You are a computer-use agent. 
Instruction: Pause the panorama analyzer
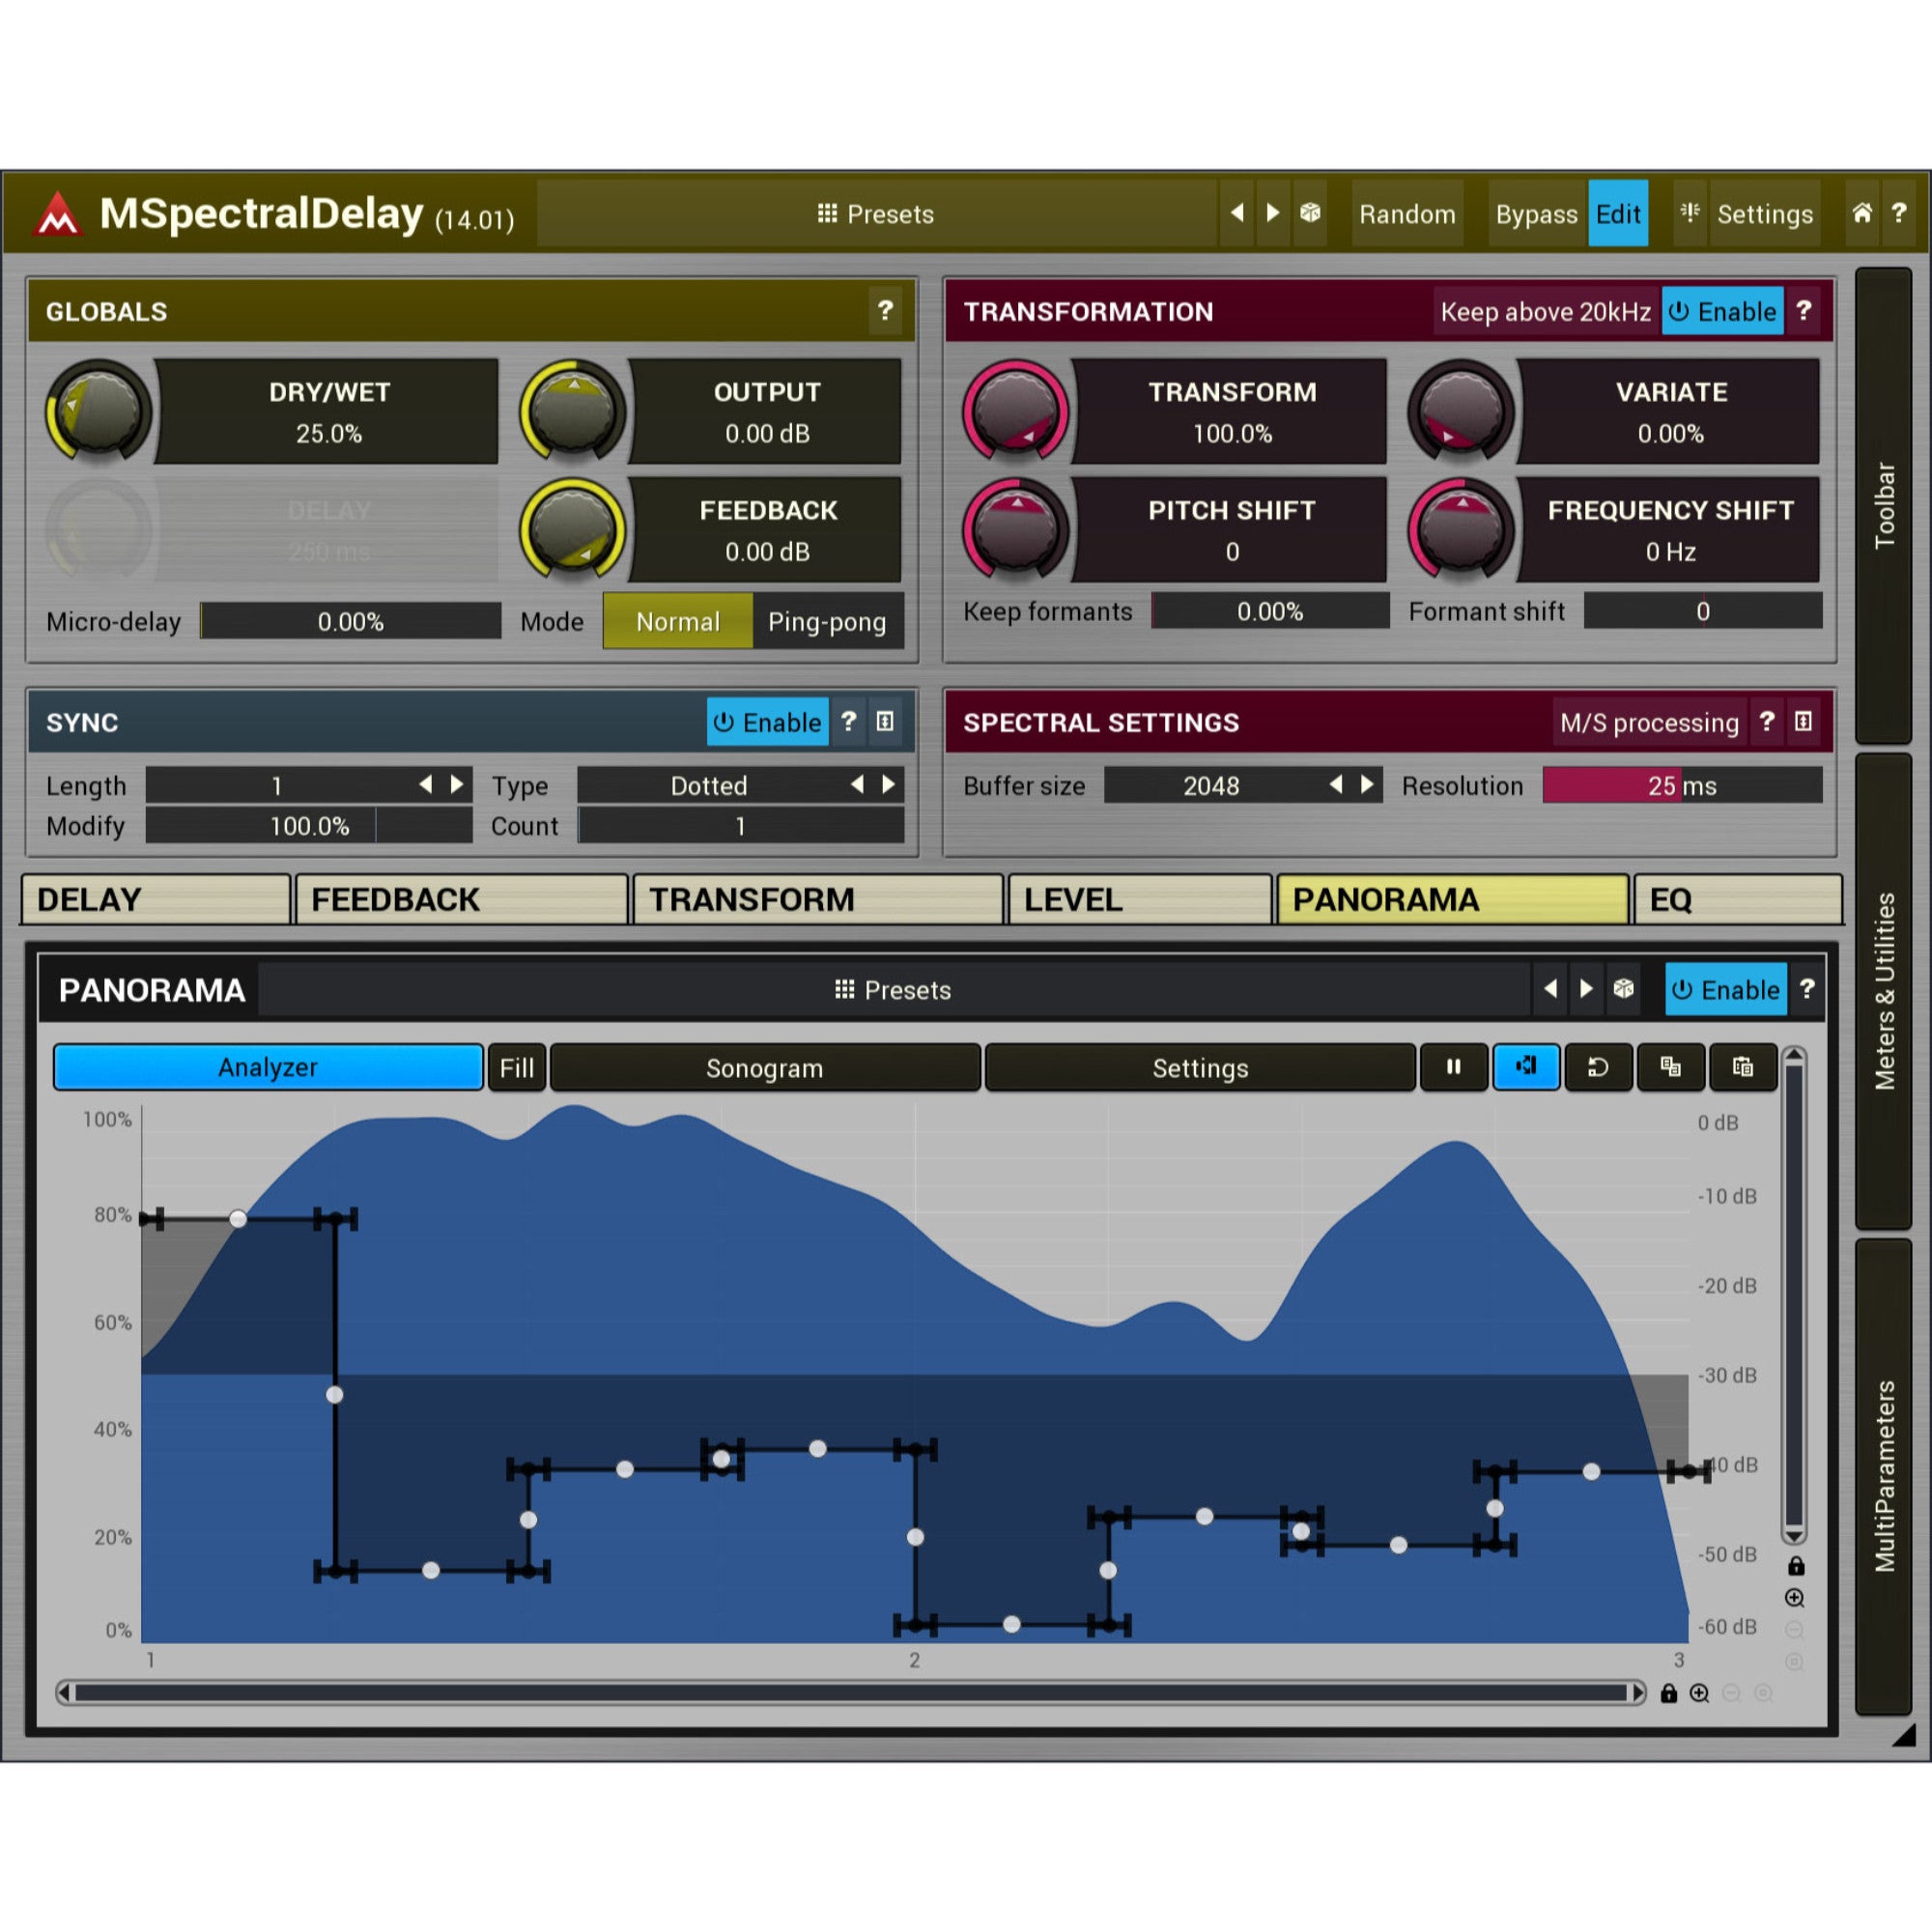1453,1067
